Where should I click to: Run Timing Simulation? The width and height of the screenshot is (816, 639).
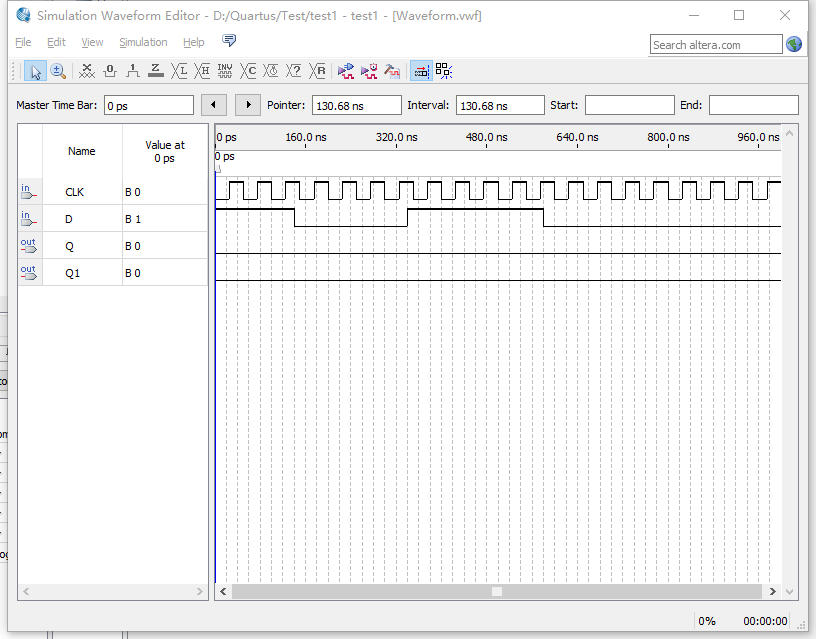(x=369, y=71)
